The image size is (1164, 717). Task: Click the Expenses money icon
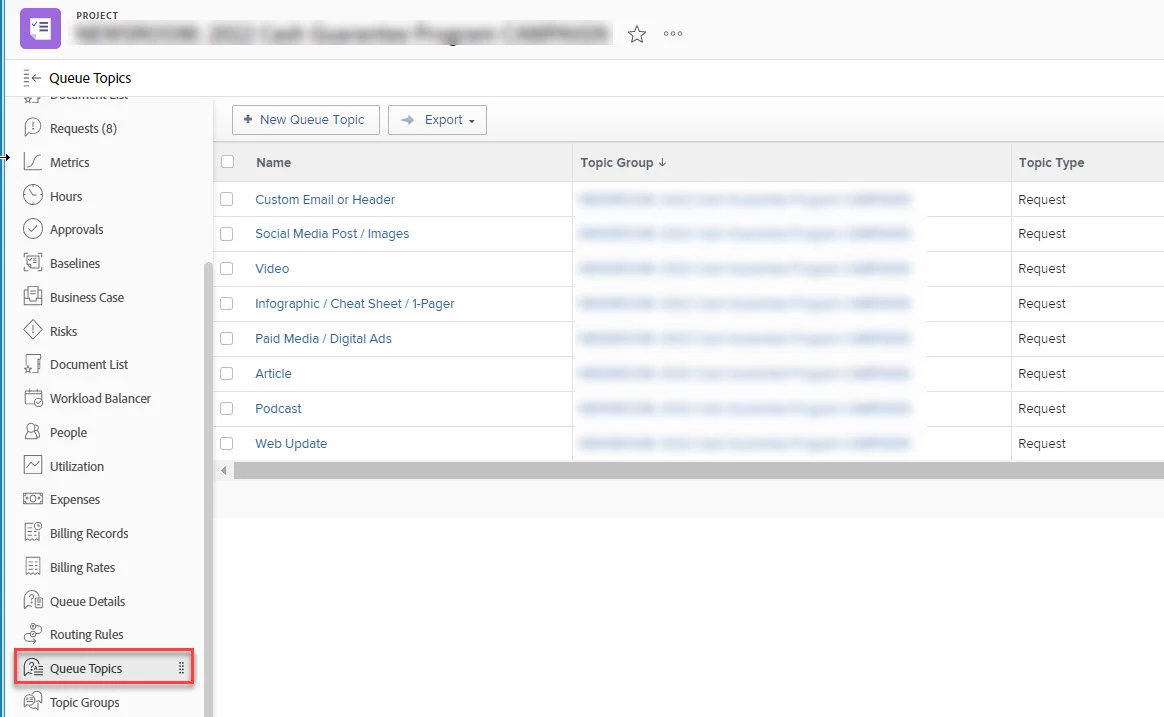click(x=33, y=499)
